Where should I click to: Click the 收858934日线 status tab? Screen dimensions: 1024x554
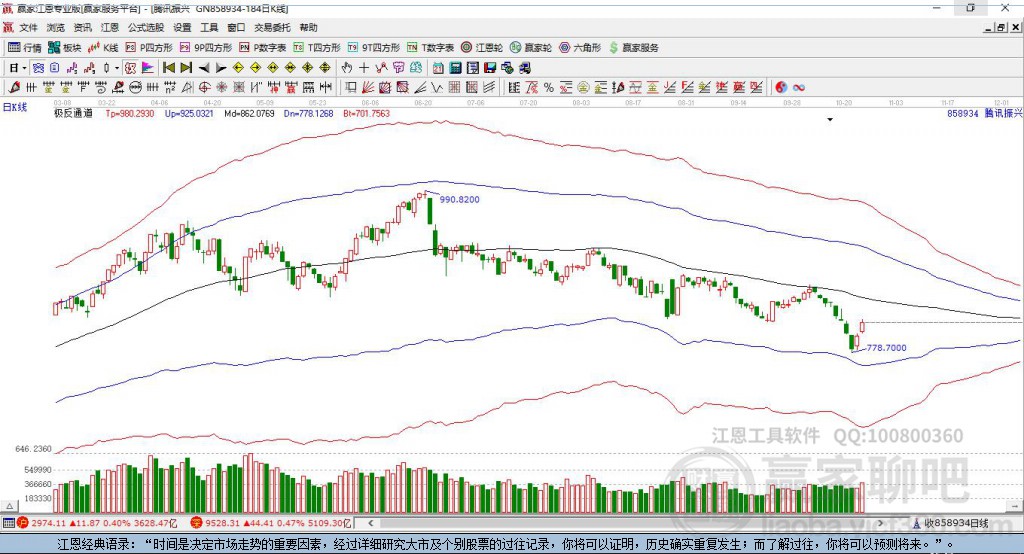955,523
